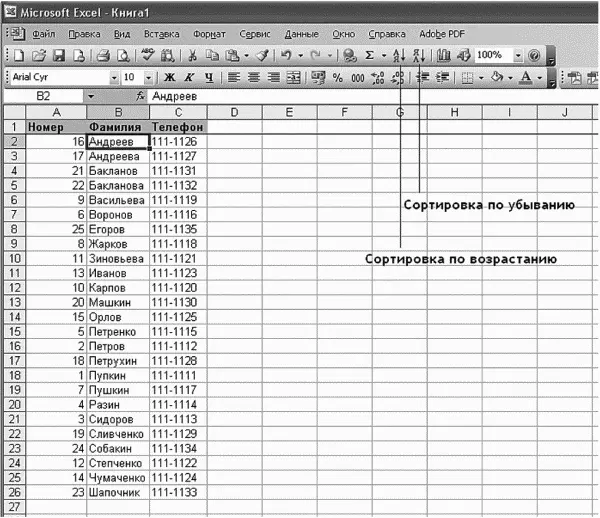
Task: Select the Телефон header cell
Action: point(178,127)
